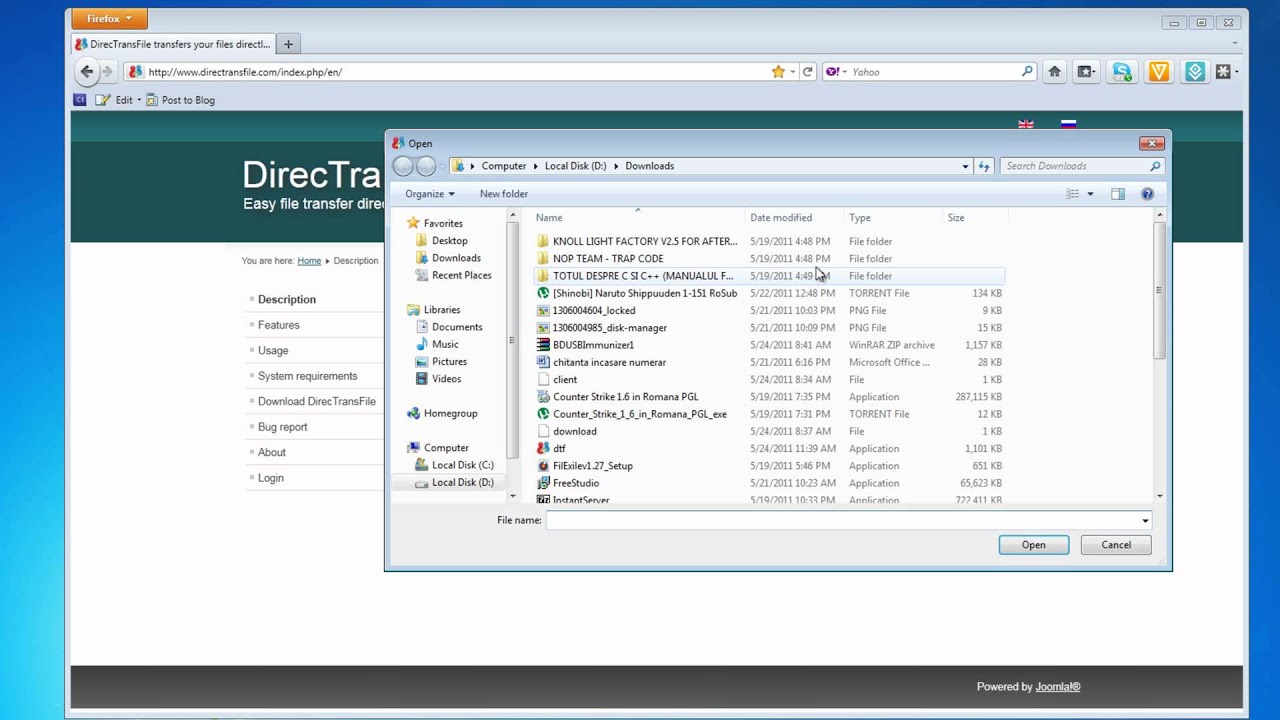Open the Desktop favorite in the navigation pane
Screen dimensions: 1280x720
pyautogui.click(x=449, y=241)
